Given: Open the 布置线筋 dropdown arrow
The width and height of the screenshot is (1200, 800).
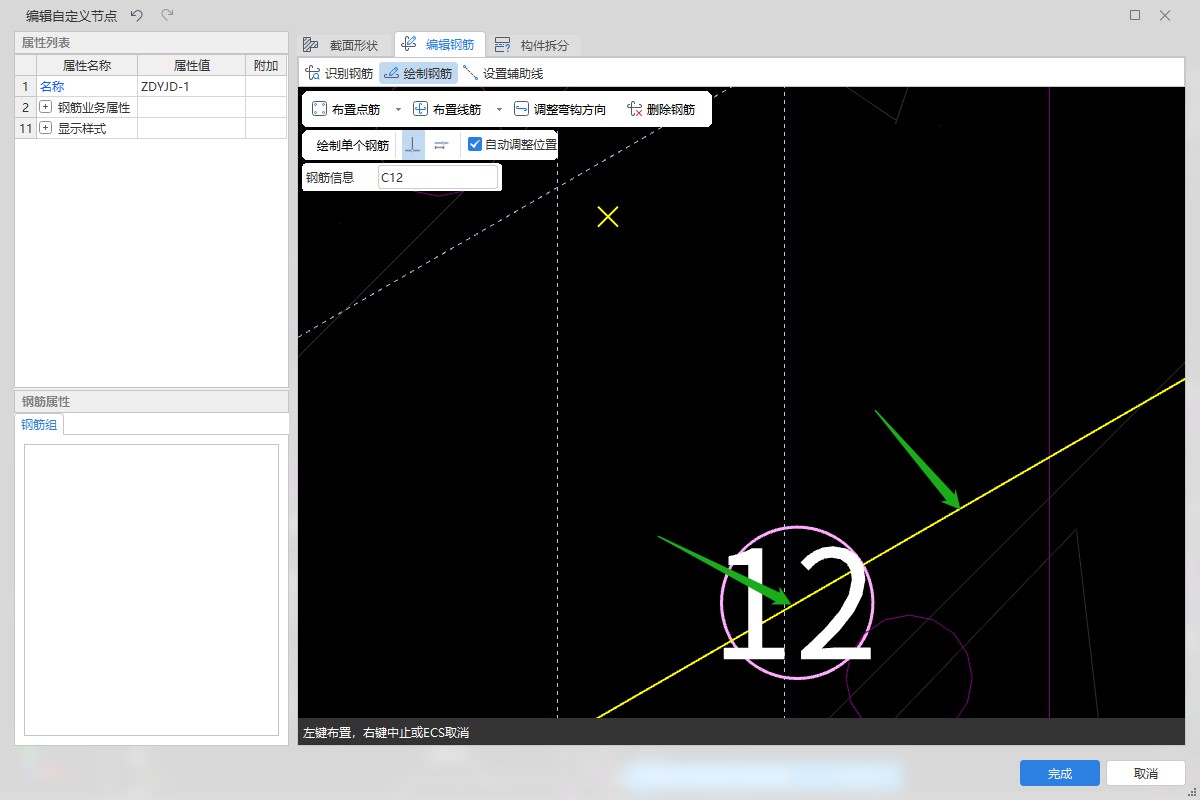Looking at the screenshot, I should pyautogui.click(x=499, y=109).
